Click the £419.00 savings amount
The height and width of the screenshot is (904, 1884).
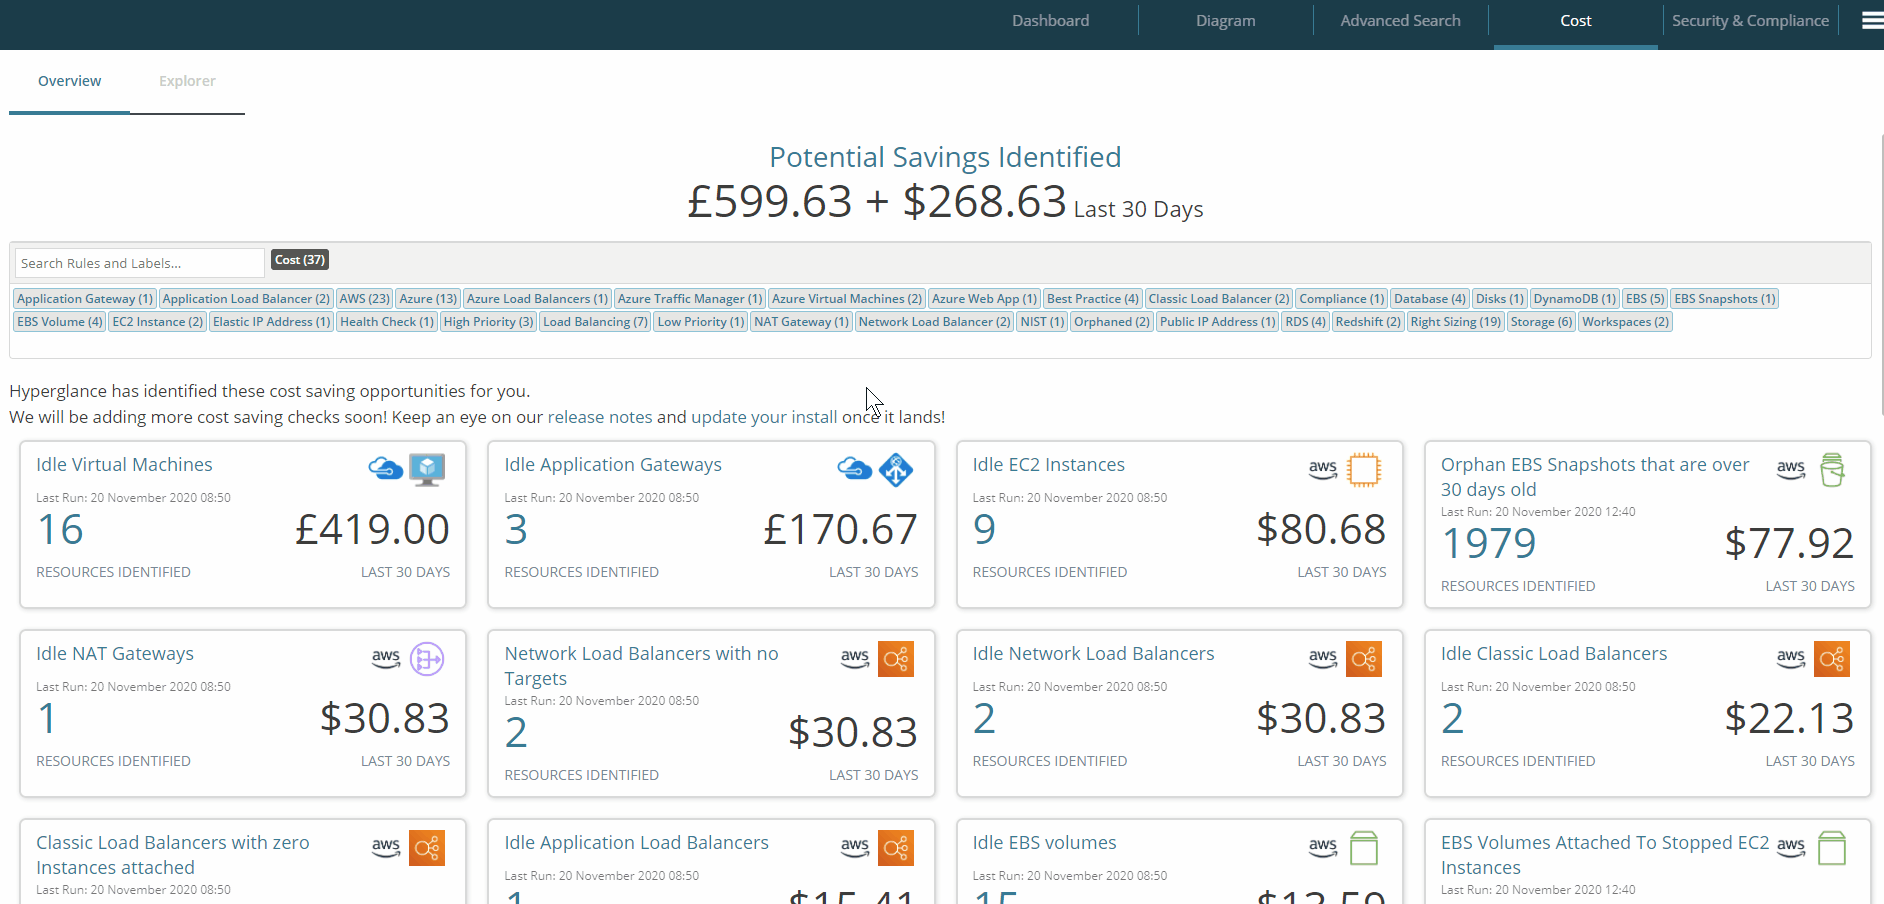pos(372,529)
